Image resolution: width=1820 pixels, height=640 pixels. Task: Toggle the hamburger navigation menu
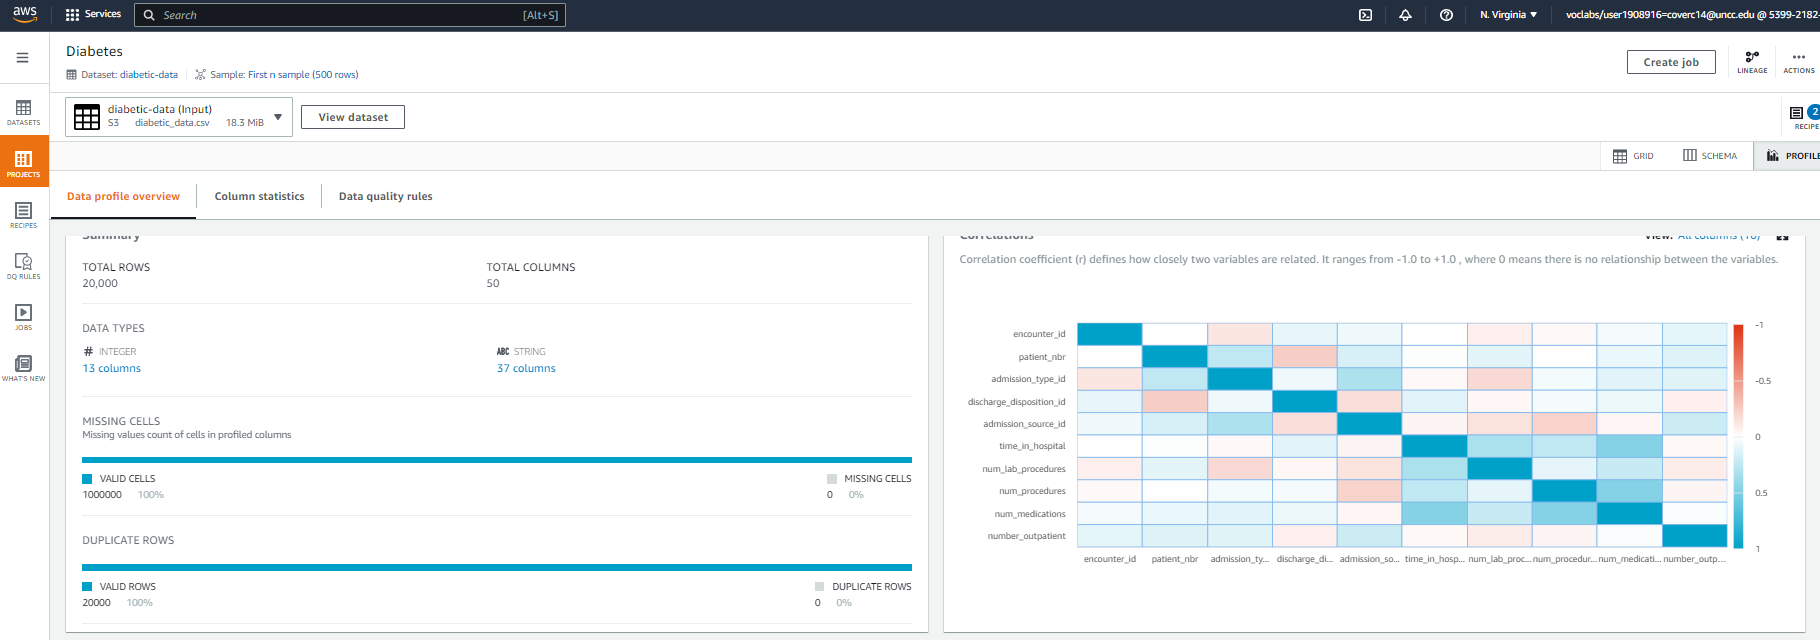(x=22, y=58)
